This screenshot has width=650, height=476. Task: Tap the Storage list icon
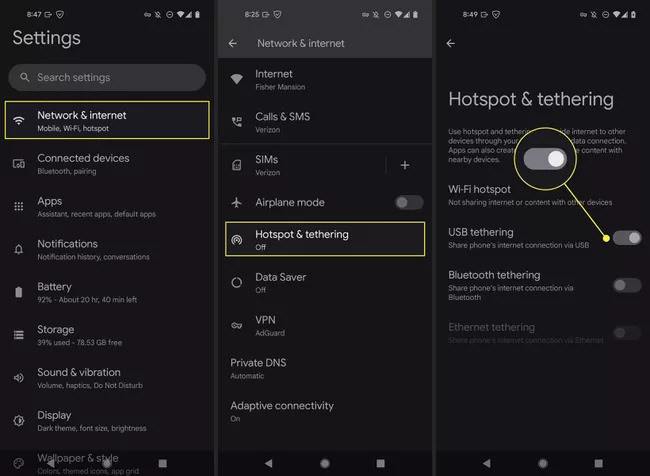(19, 335)
